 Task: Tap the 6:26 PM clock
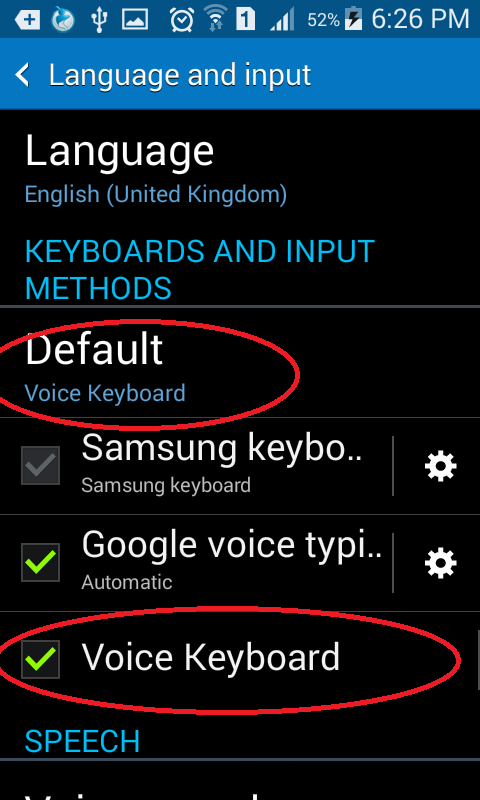(420, 19)
